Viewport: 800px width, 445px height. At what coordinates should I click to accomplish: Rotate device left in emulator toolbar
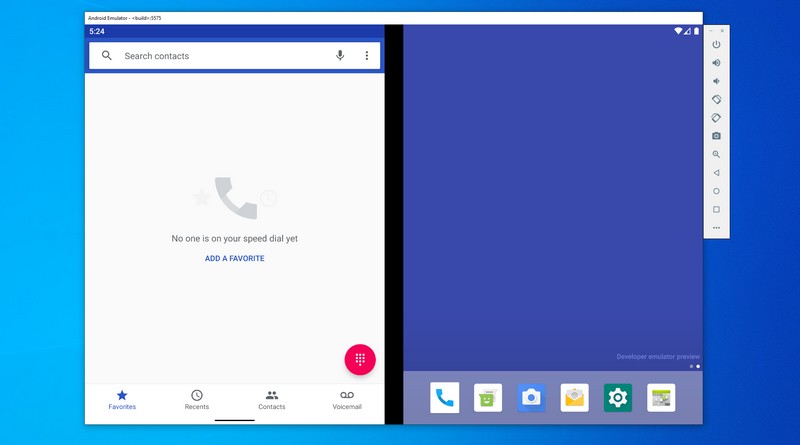pos(716,100)
